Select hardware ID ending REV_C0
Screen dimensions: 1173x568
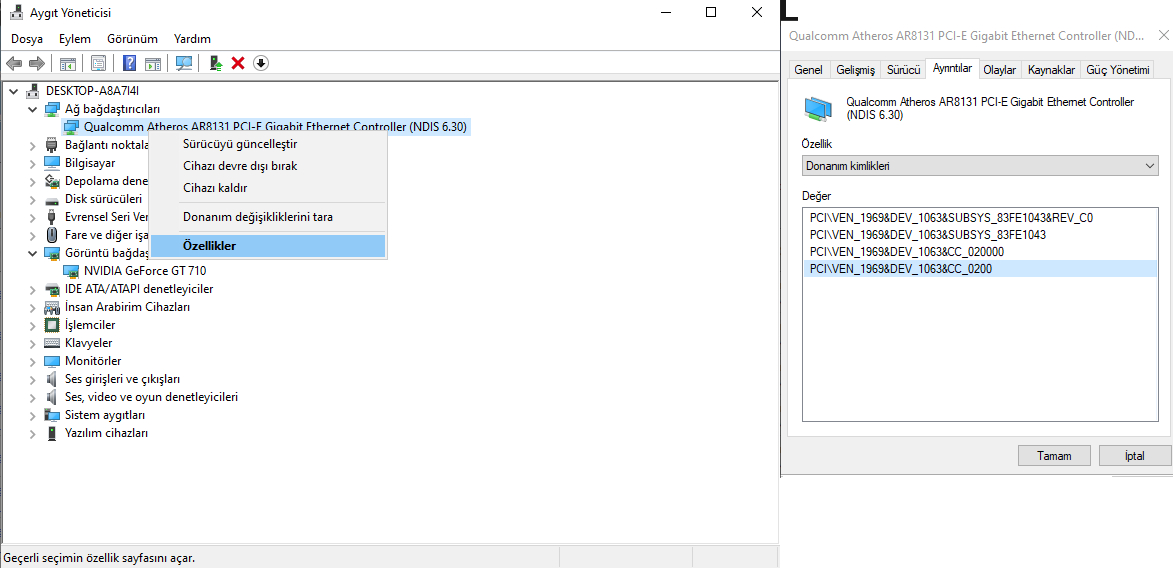[979, 217]
